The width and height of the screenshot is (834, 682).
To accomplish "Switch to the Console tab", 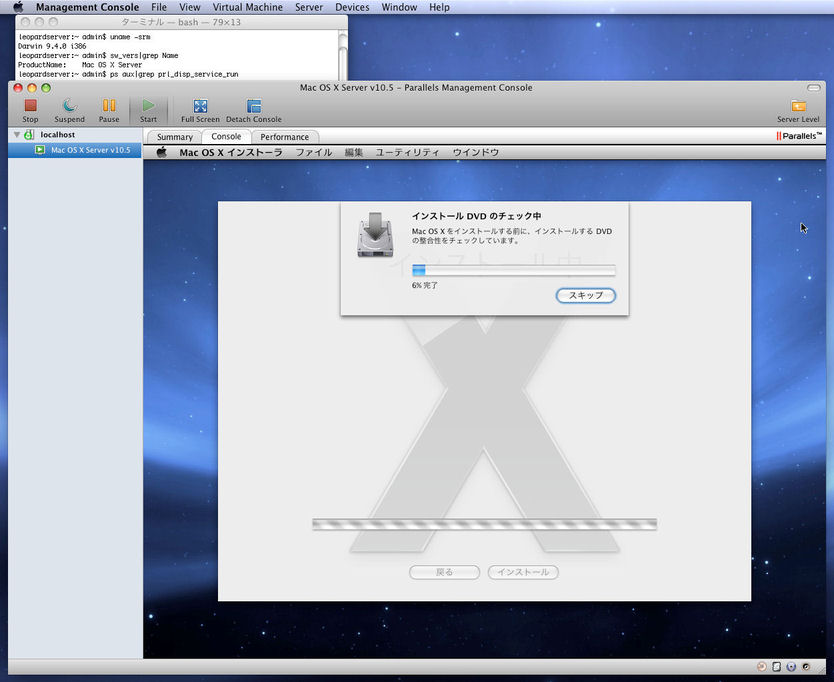I will pyautogui.click(x=226, y=136).
